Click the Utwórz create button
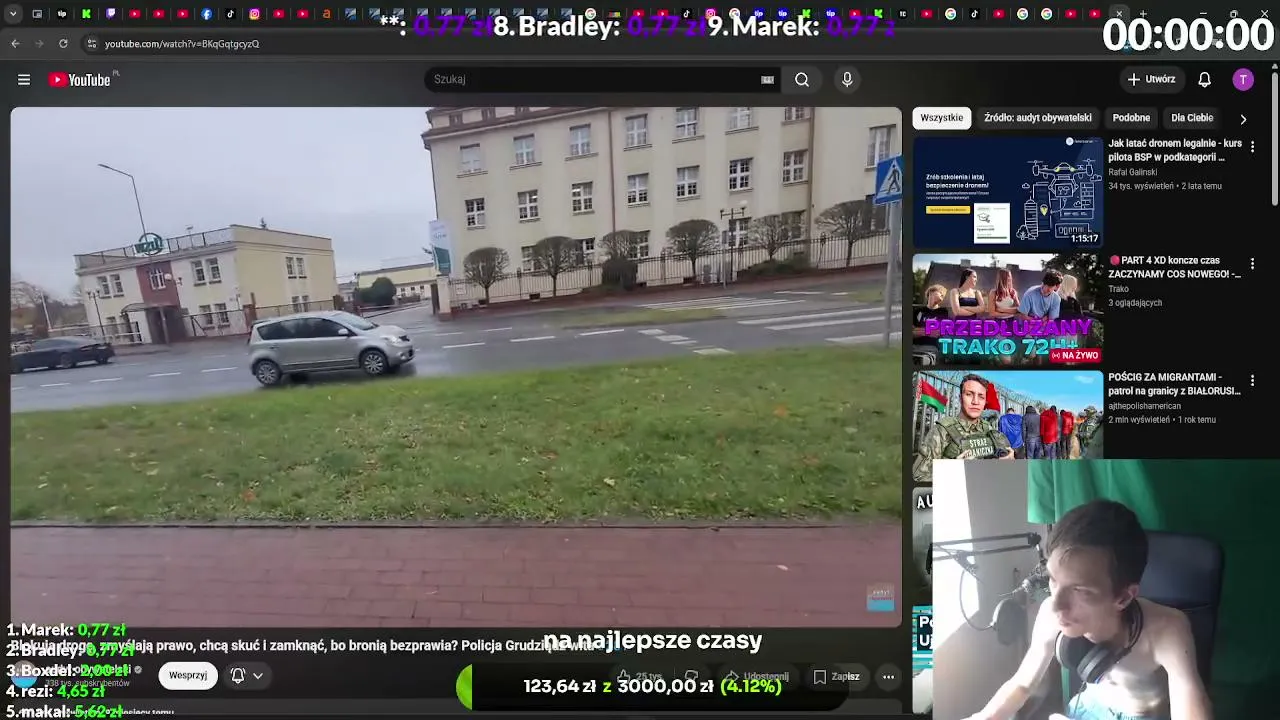Viewport: 1280px width, 720px height. tap(1152, 79)
